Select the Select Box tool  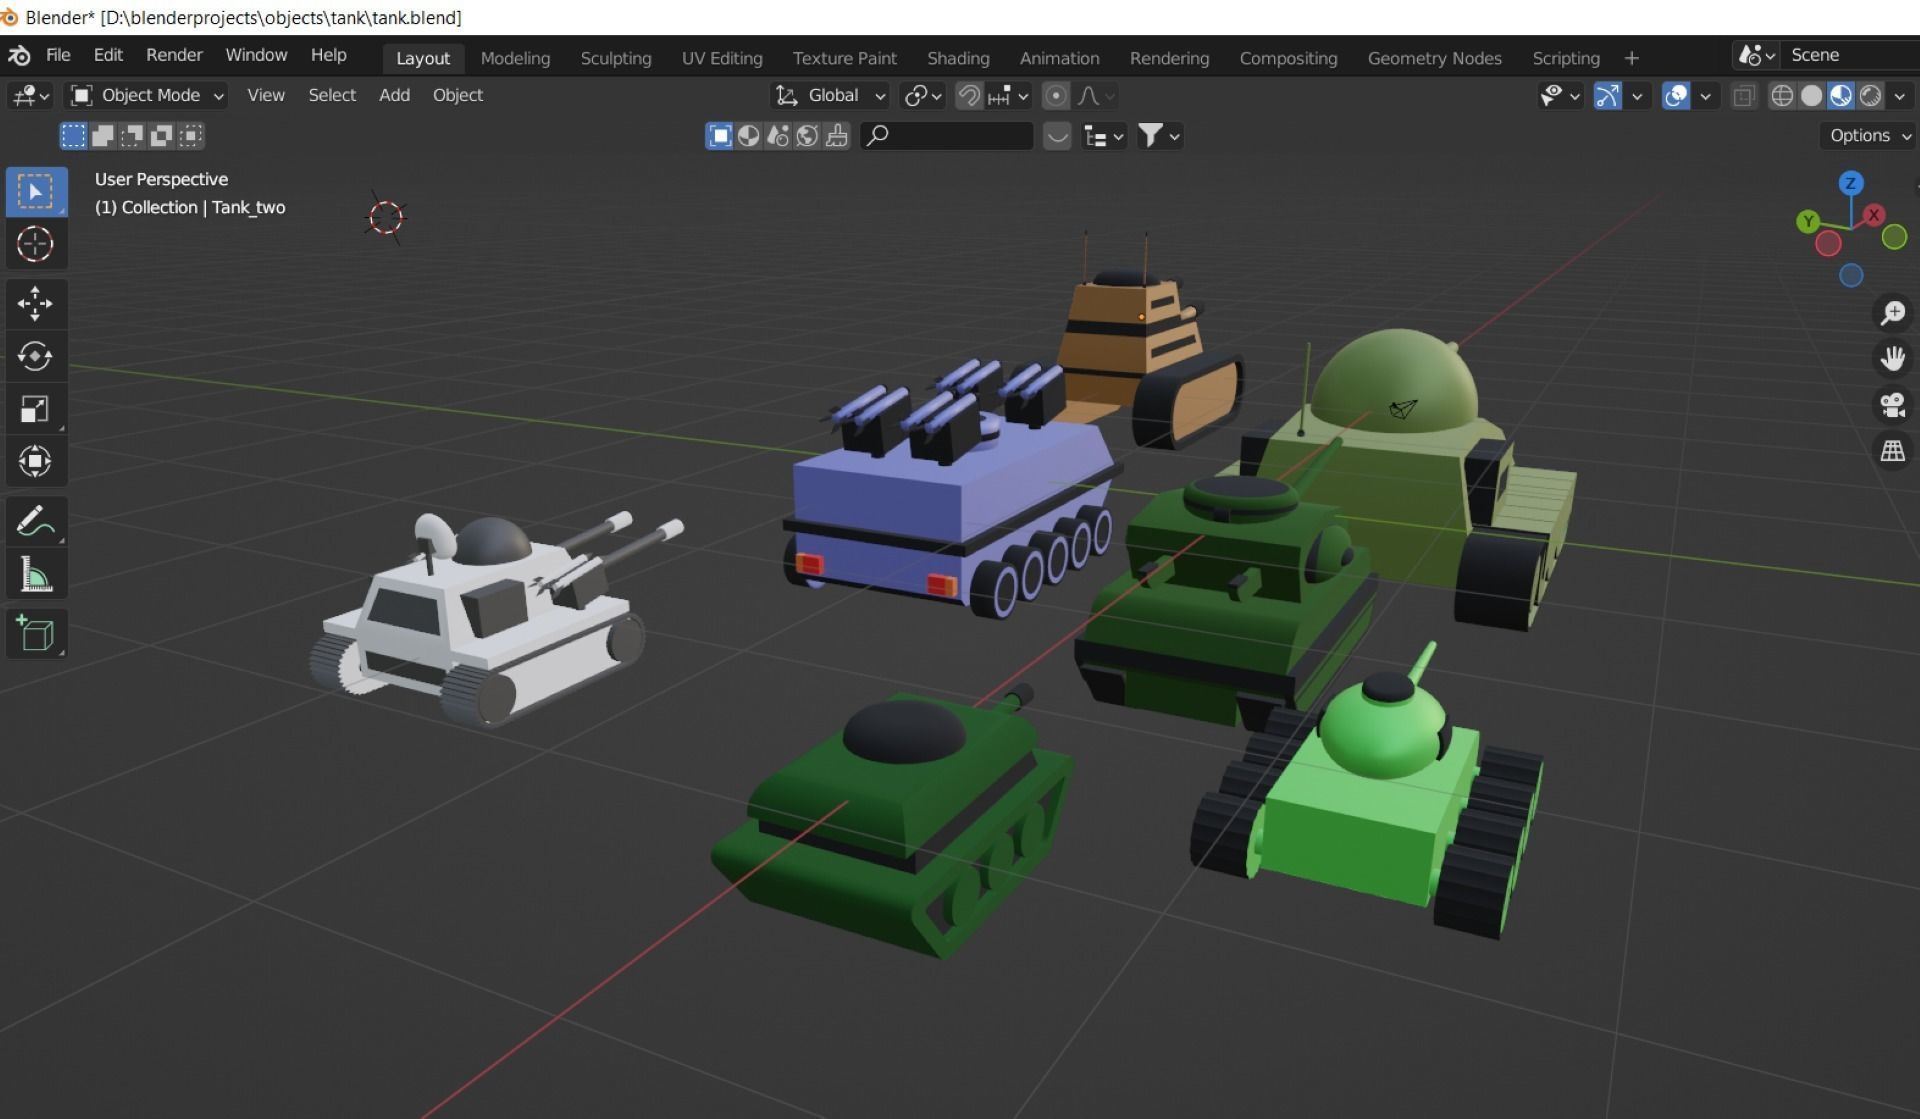coord(36,191)
